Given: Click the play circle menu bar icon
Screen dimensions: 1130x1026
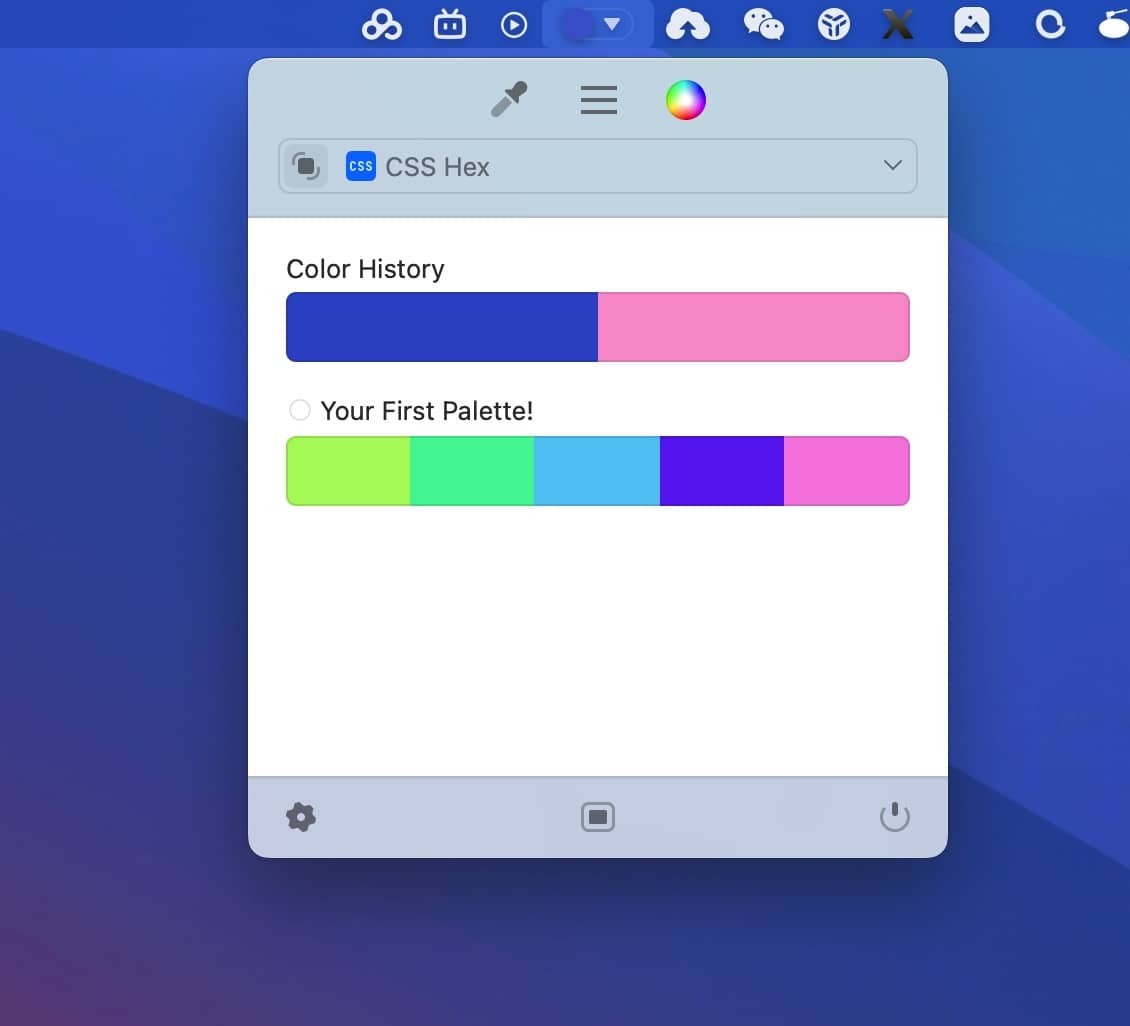Looking at the screenshot, I should point(514,25).
